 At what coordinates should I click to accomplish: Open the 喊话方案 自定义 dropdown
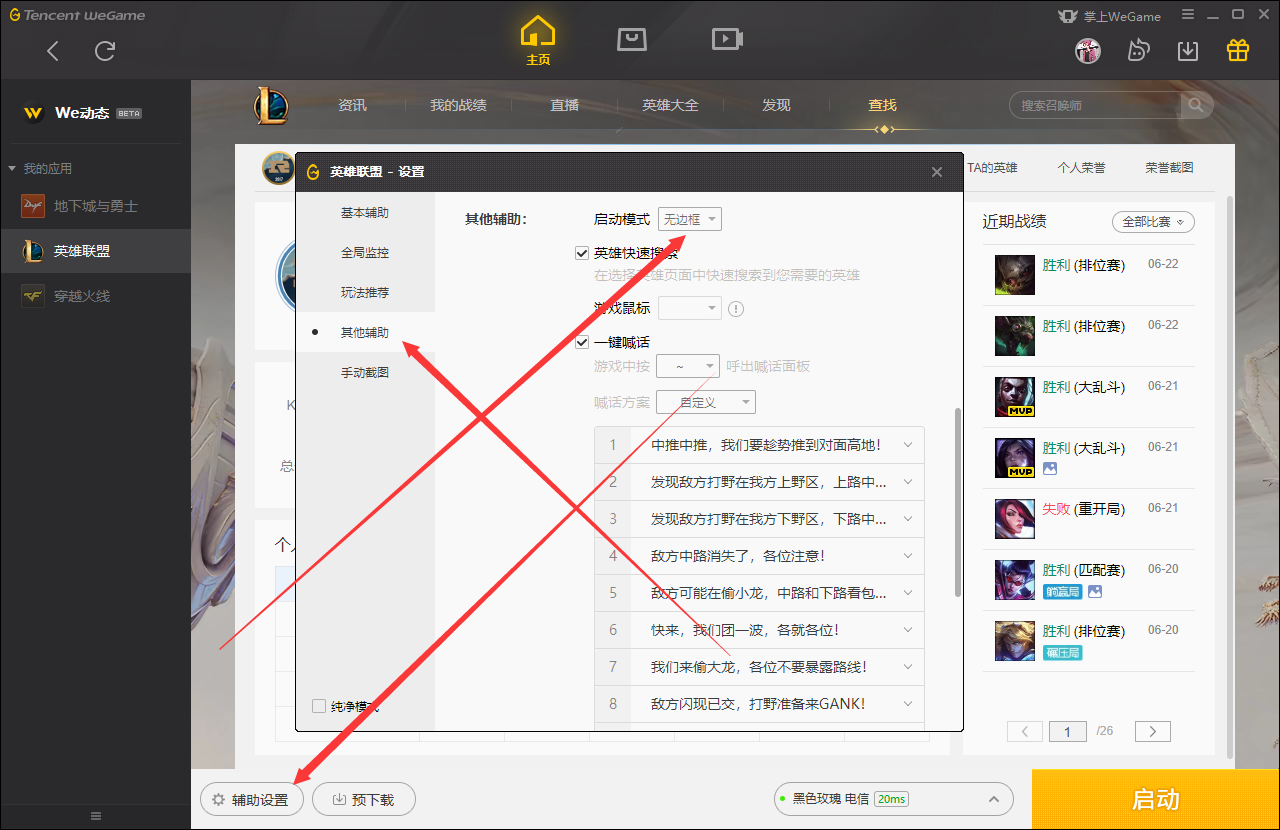[x=706, y=402]
